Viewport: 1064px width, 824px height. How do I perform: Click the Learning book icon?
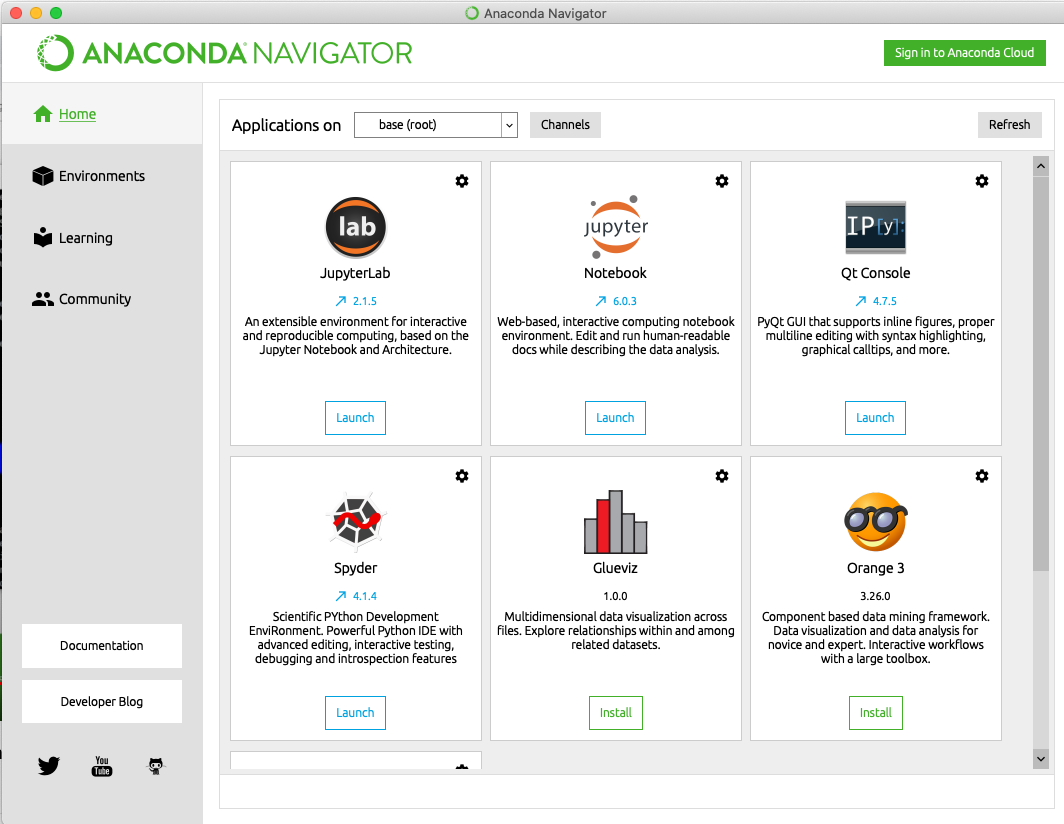(x=43, y=238)
